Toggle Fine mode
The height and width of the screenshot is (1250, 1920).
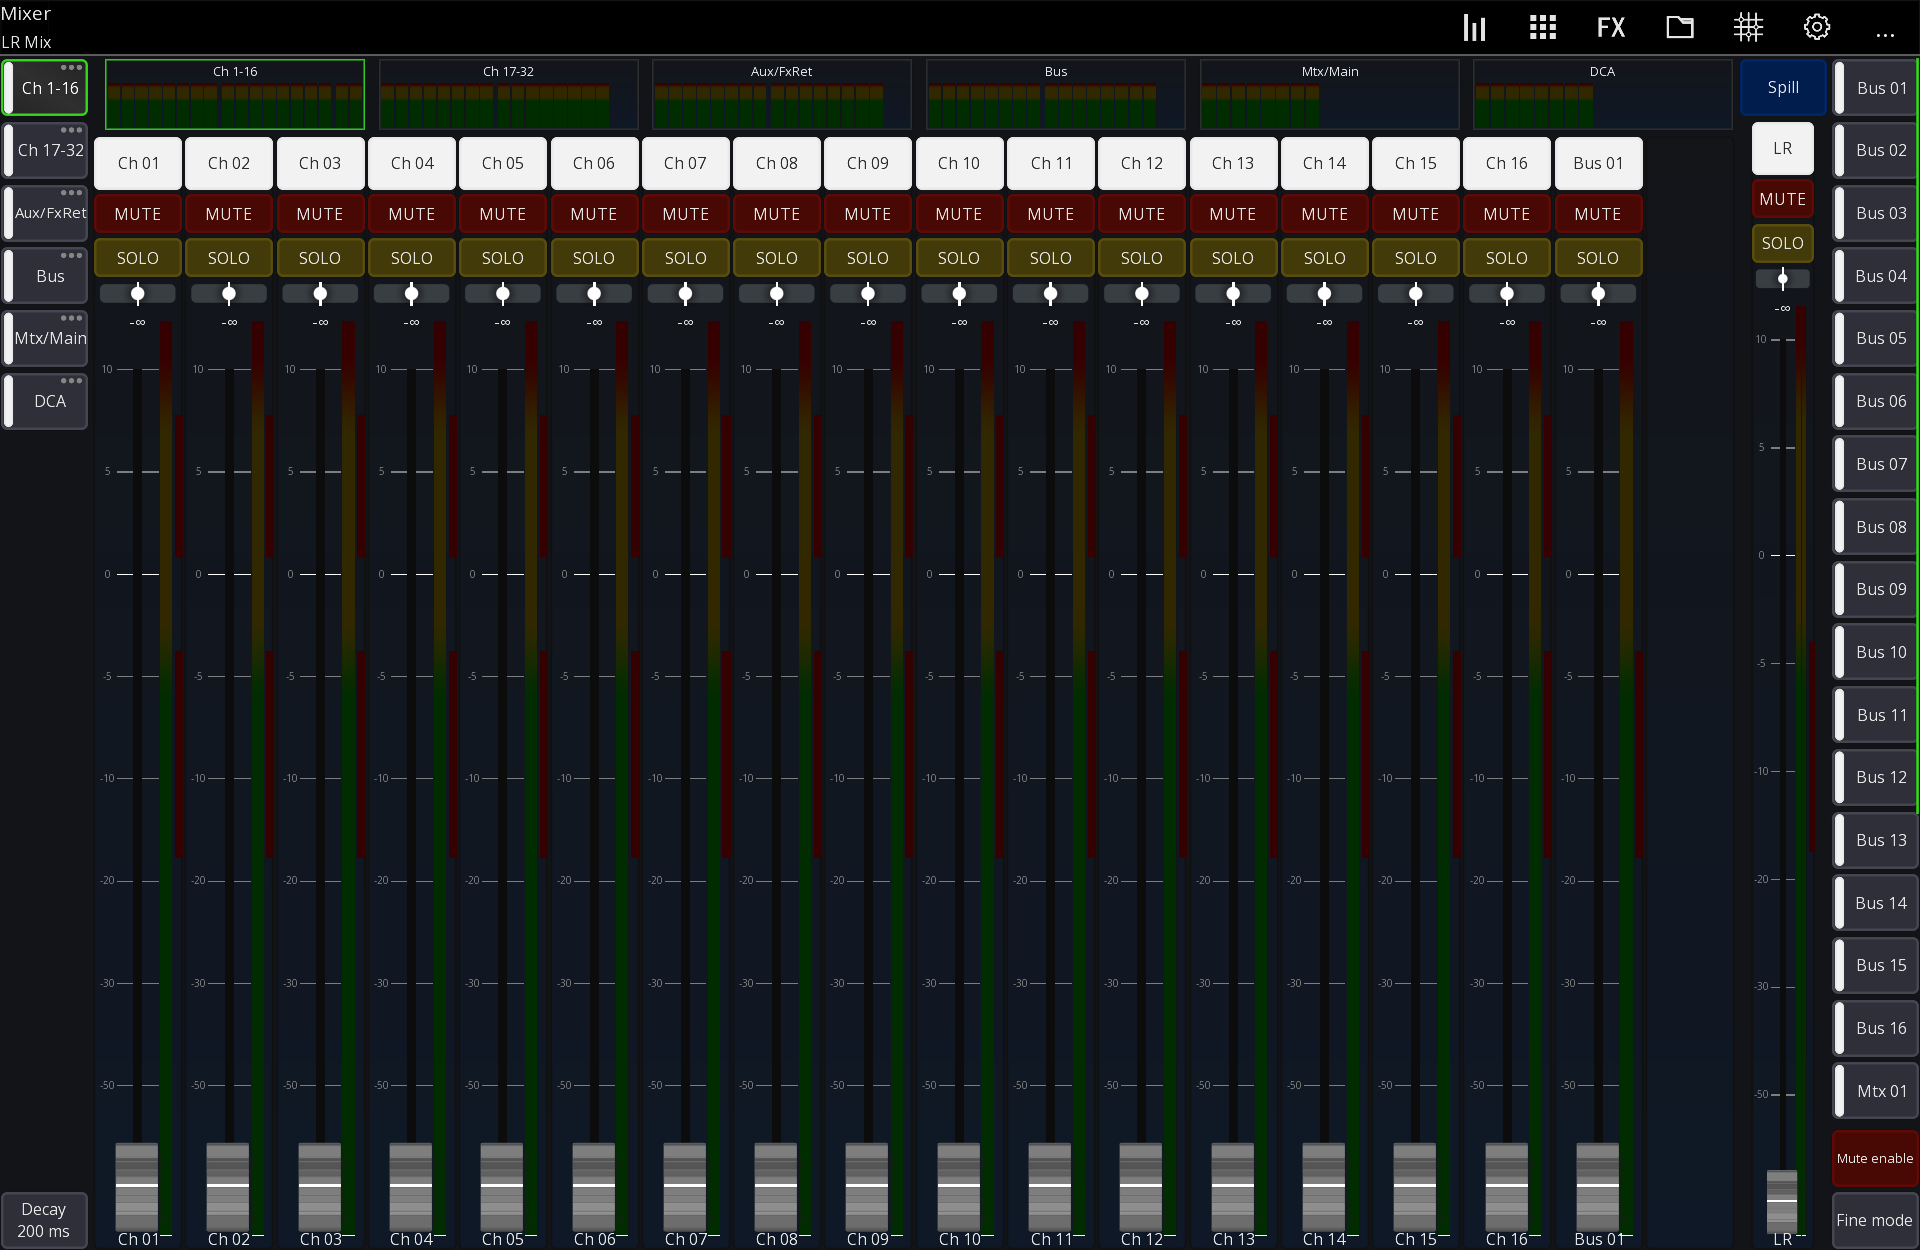(x=1875, y=1220)
